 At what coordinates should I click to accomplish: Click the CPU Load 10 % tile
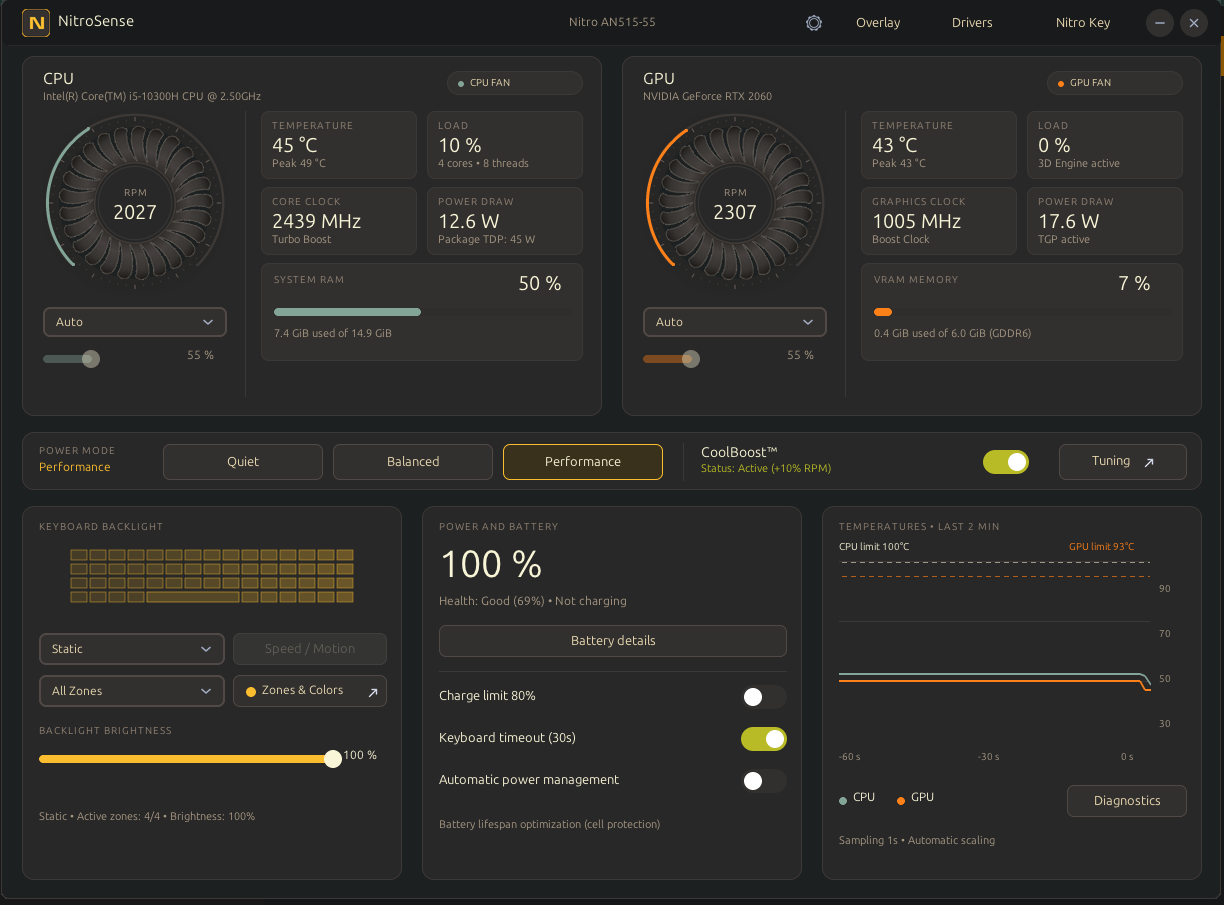point(505,145)
